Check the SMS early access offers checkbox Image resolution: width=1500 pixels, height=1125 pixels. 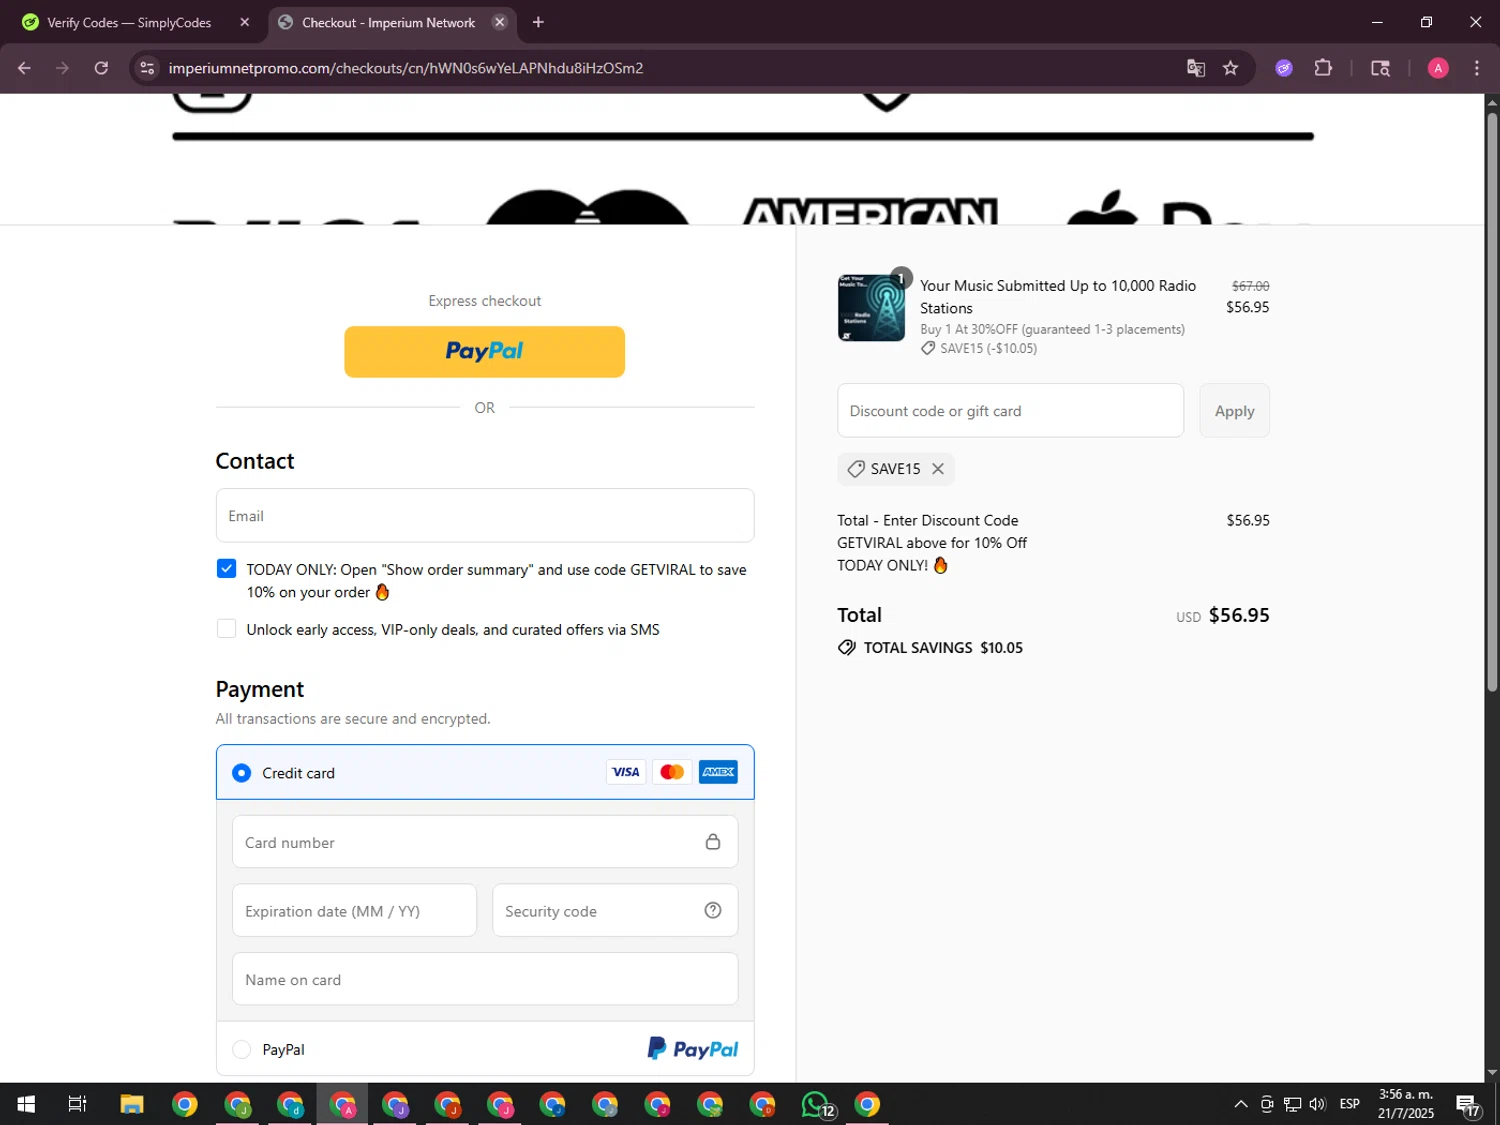(x=227, y=629)
